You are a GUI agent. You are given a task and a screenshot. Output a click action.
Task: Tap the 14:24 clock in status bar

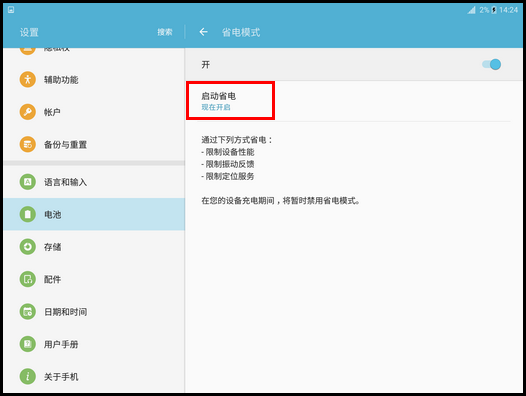click(509, 10)
